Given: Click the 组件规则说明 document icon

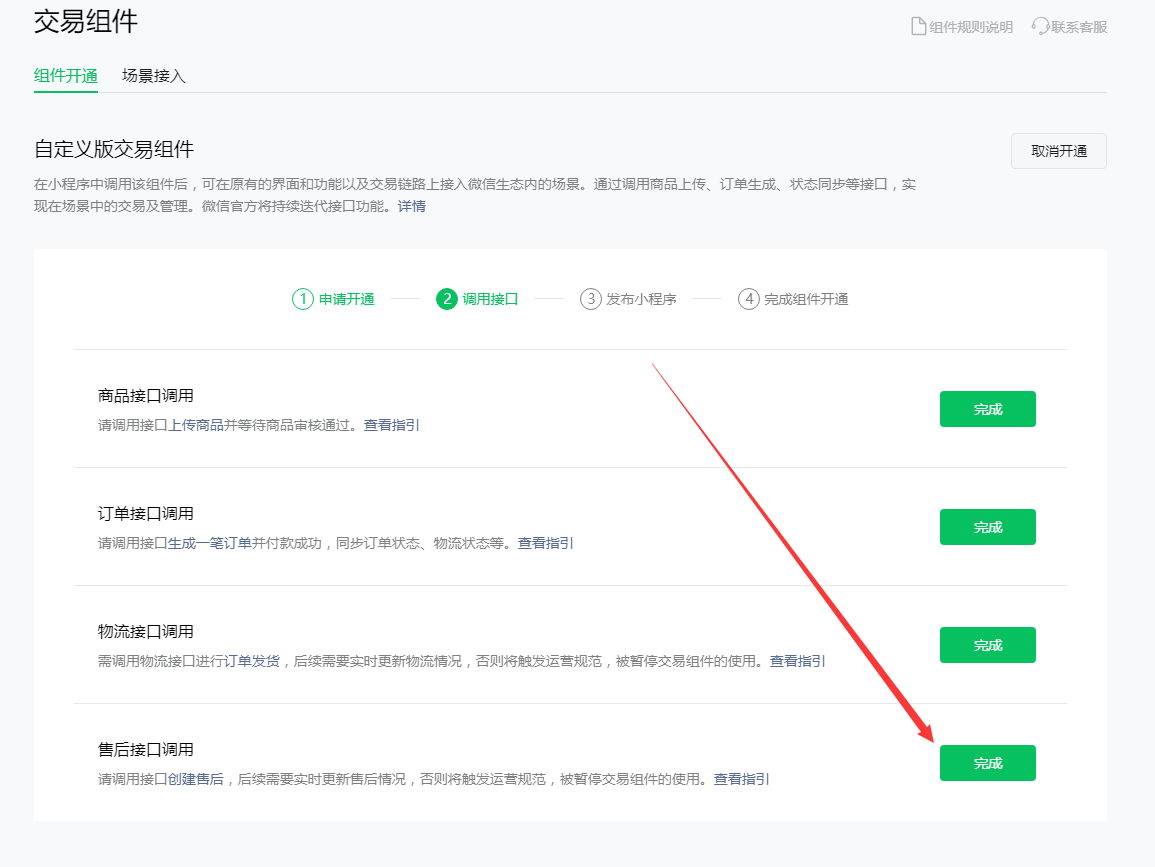Looking at the screenshot, I should coord(919,27).
